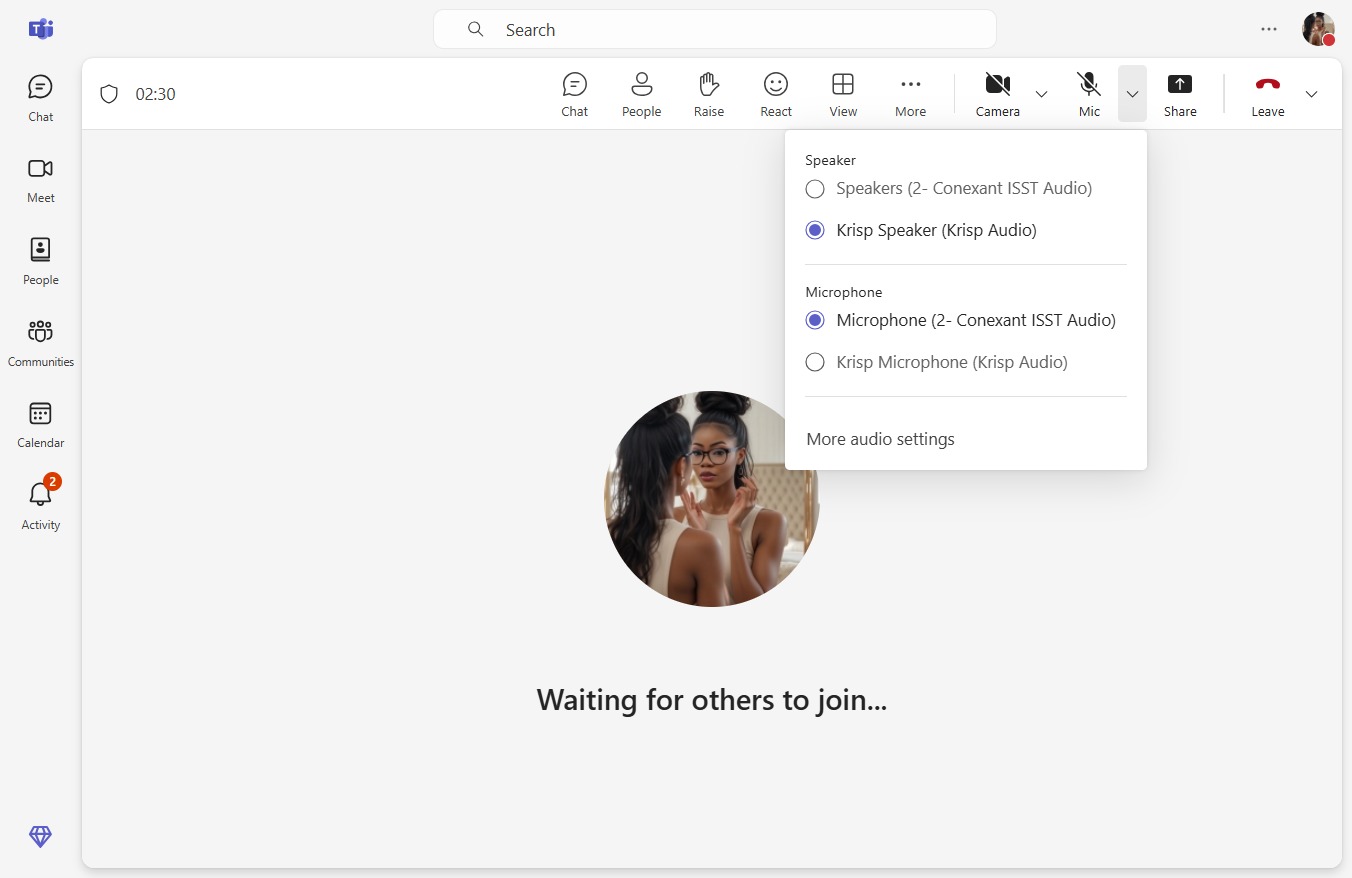Unmute the Mic
The width and height of the screenshot is (1352, 878).
click(x=1089, y=95)
